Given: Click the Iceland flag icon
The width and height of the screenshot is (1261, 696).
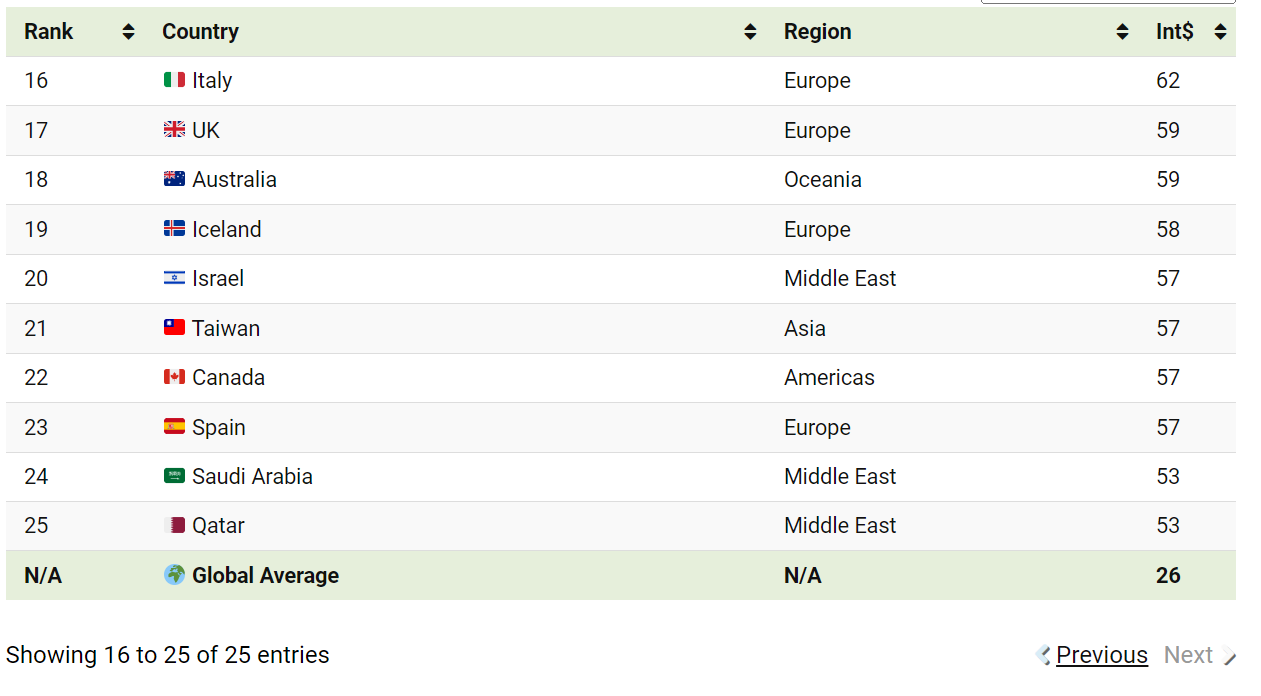Looking at the screenshot, I should coord(174,229).
